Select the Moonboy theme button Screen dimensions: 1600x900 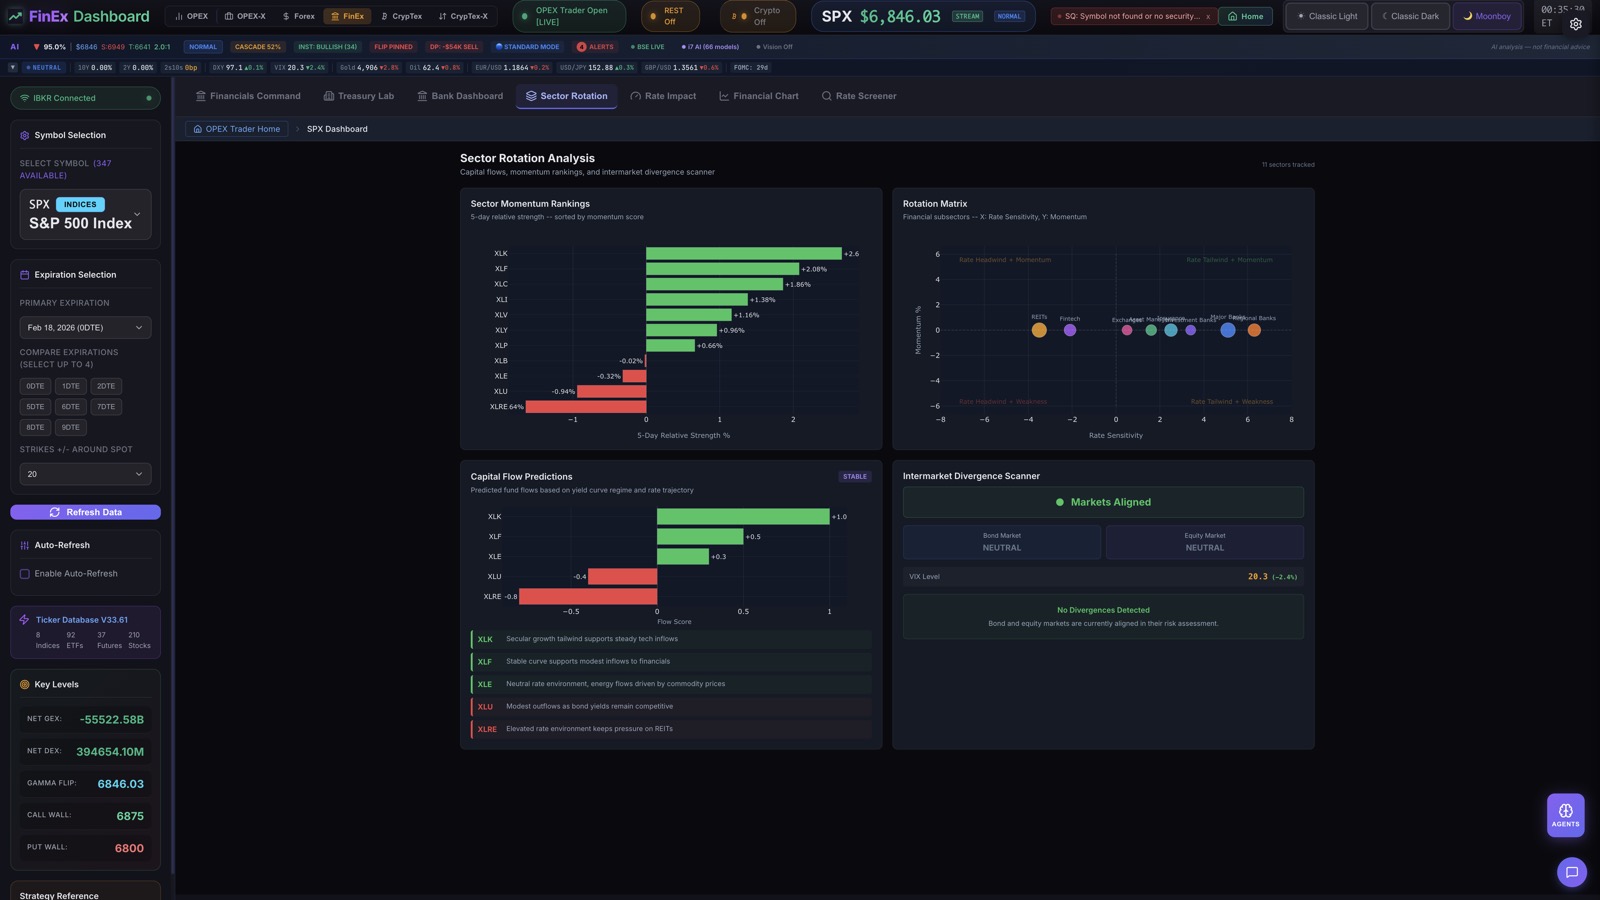pyautogui.click(x=1486, y=16)
